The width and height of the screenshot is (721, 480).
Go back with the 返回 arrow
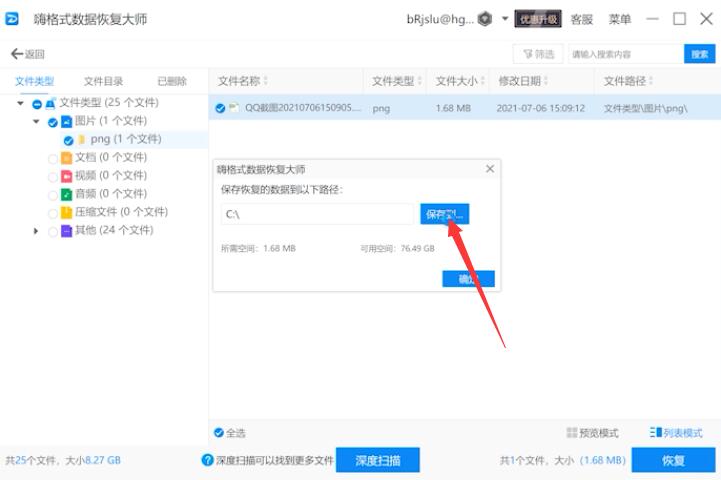28,54
